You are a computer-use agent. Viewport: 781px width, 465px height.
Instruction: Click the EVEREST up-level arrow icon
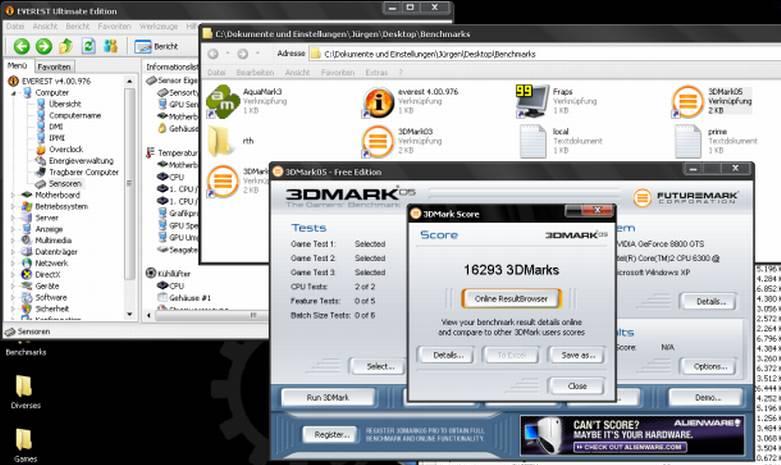click(66, 46)
